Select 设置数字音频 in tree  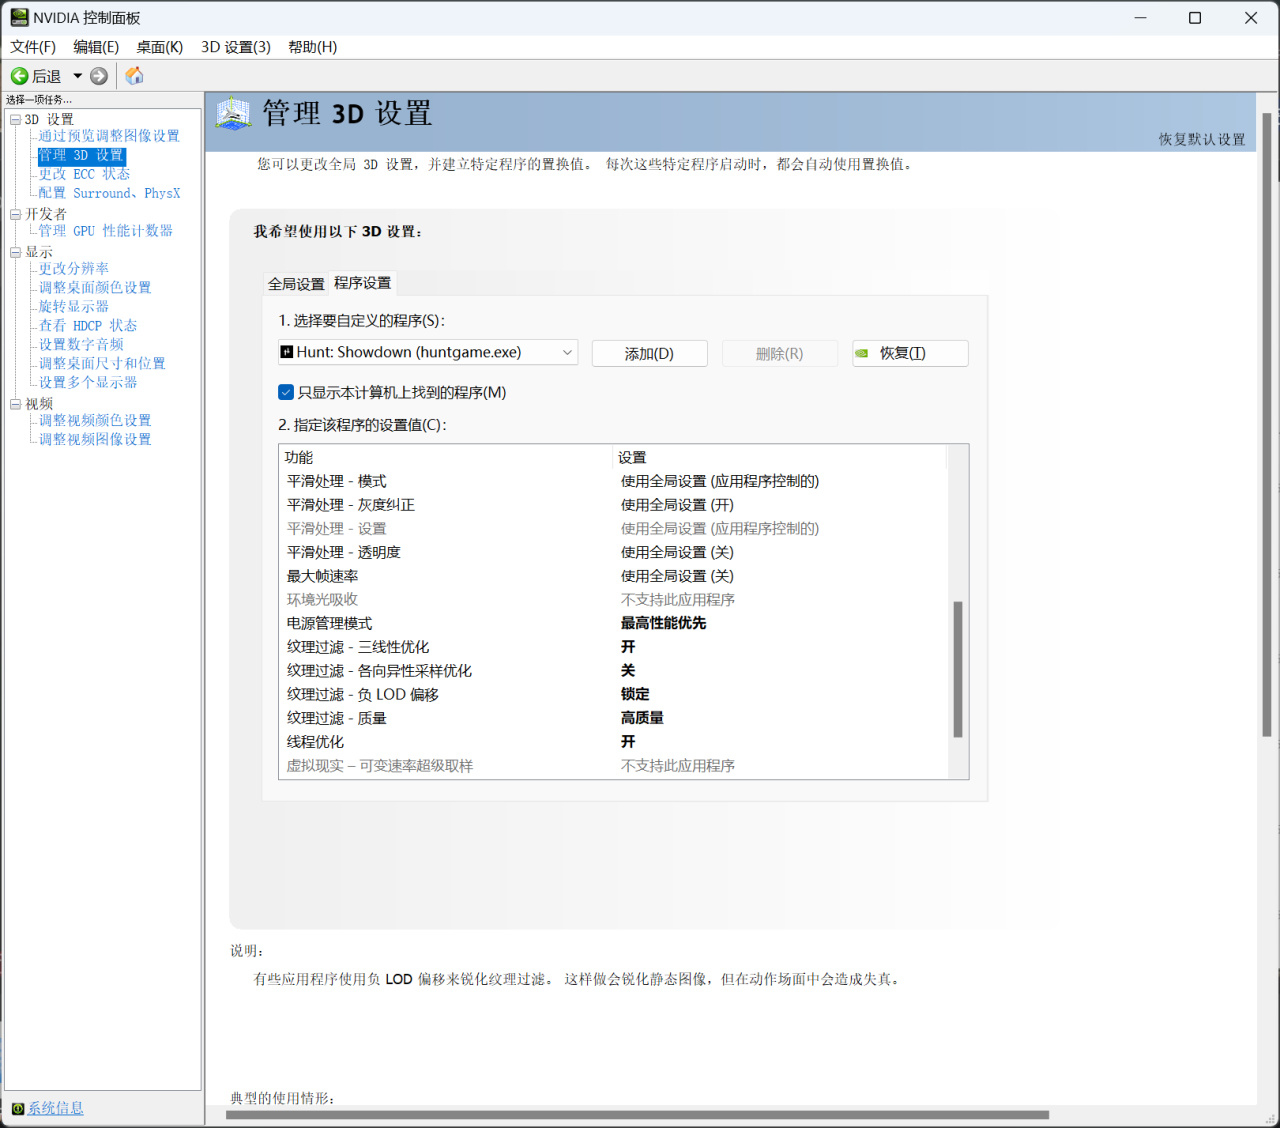coord(81,345)
